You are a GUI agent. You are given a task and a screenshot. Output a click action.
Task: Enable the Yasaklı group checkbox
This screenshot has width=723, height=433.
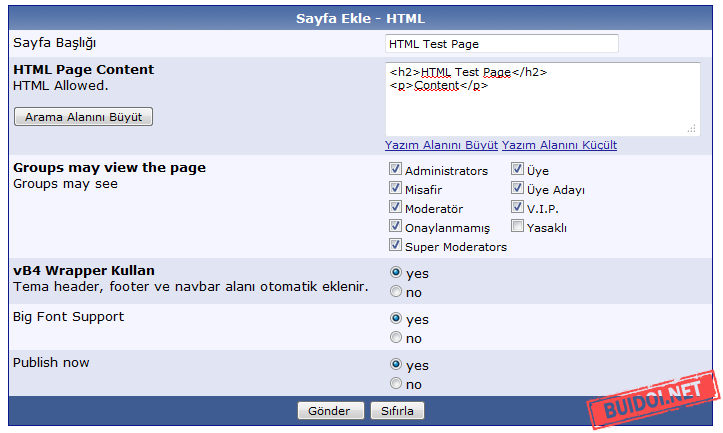coord(518,227)
